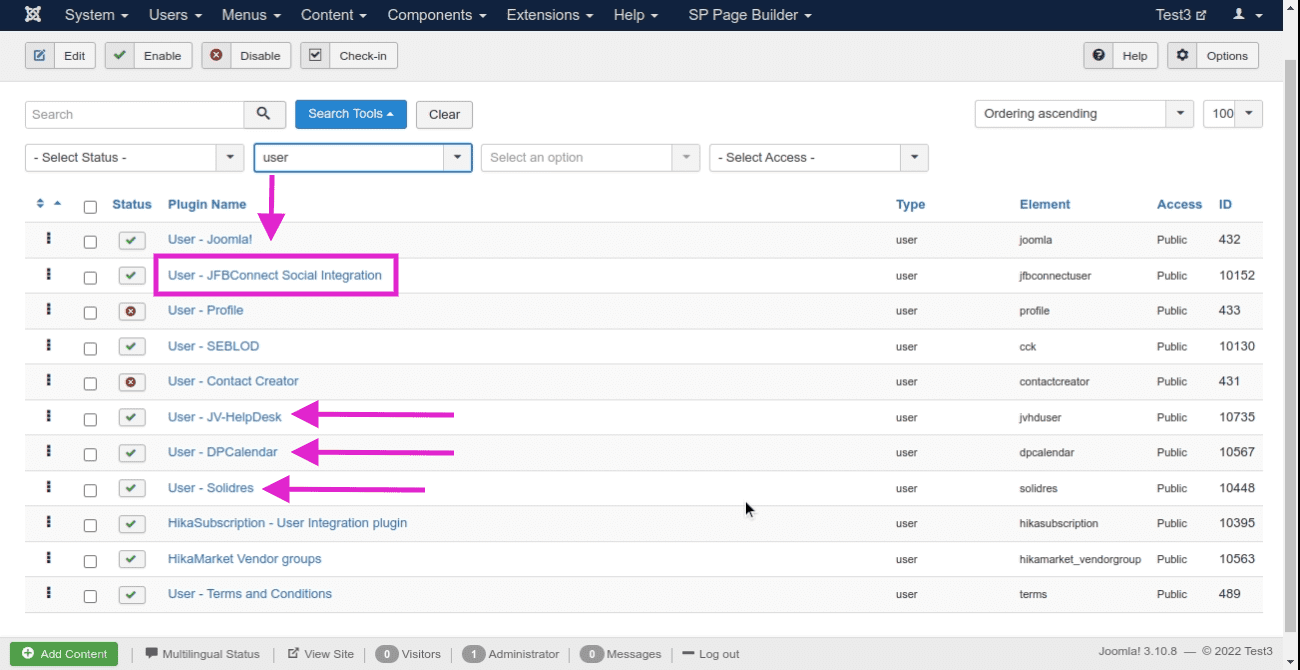Screen dimensions: 1300x670
Task: Toggle status icon for User - Terms and Conditions
Action: [132, 595]
